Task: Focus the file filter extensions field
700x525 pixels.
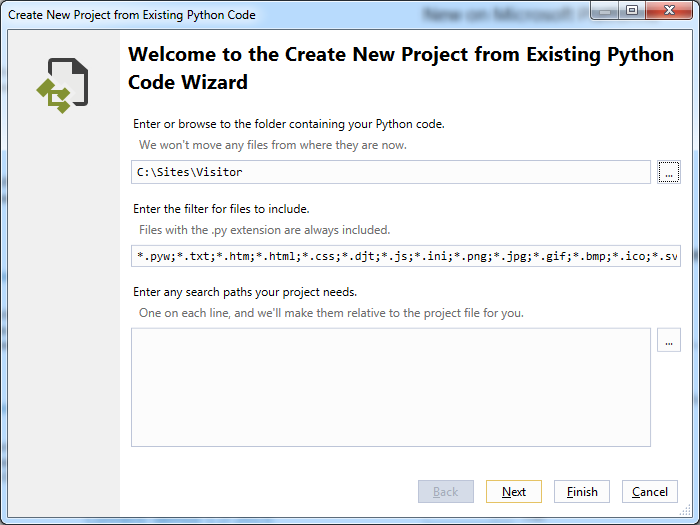Action: click(406, 256)
